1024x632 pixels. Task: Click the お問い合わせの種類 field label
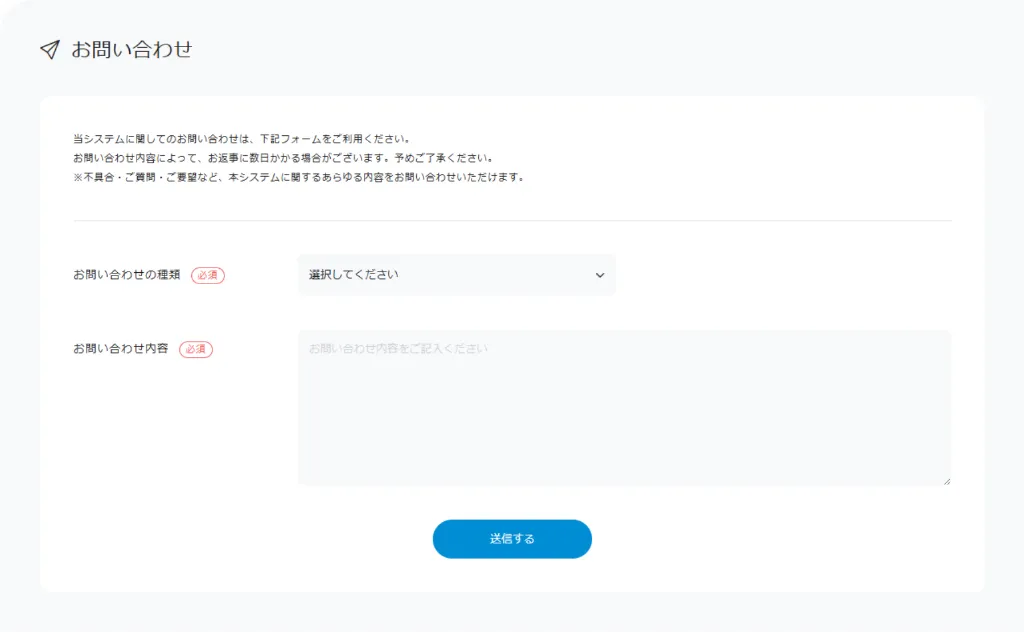[x=126, y=275]
